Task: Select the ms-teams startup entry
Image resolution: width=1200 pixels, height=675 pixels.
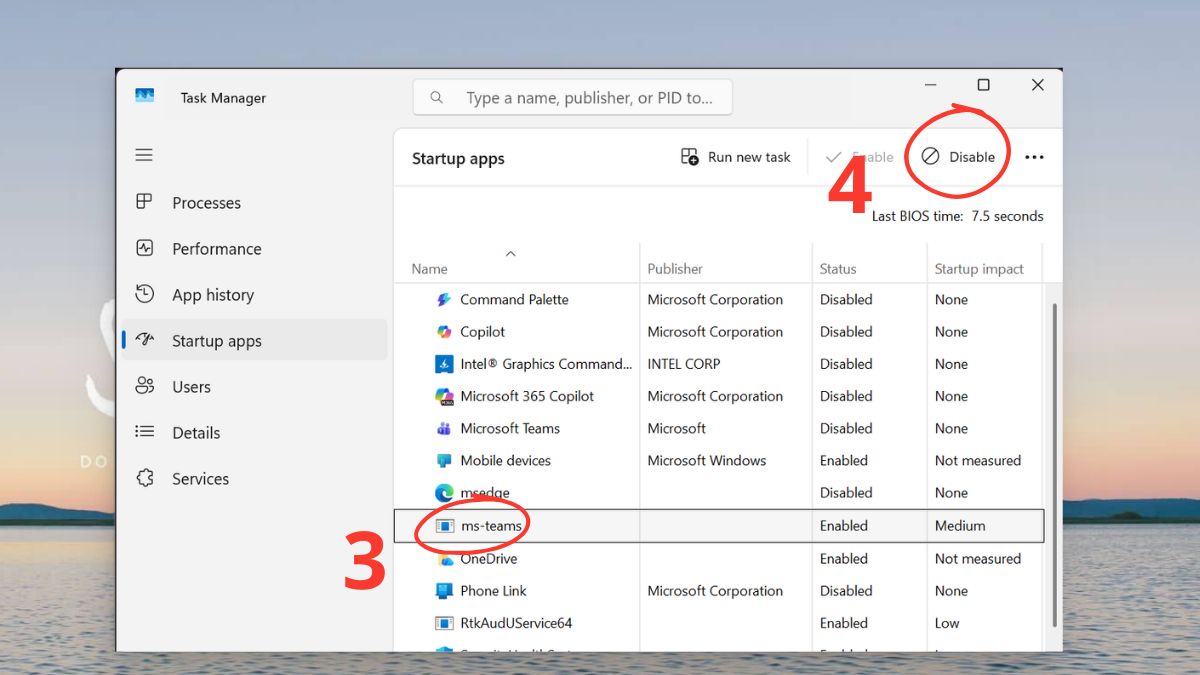Action: click(x=490, y=526)
